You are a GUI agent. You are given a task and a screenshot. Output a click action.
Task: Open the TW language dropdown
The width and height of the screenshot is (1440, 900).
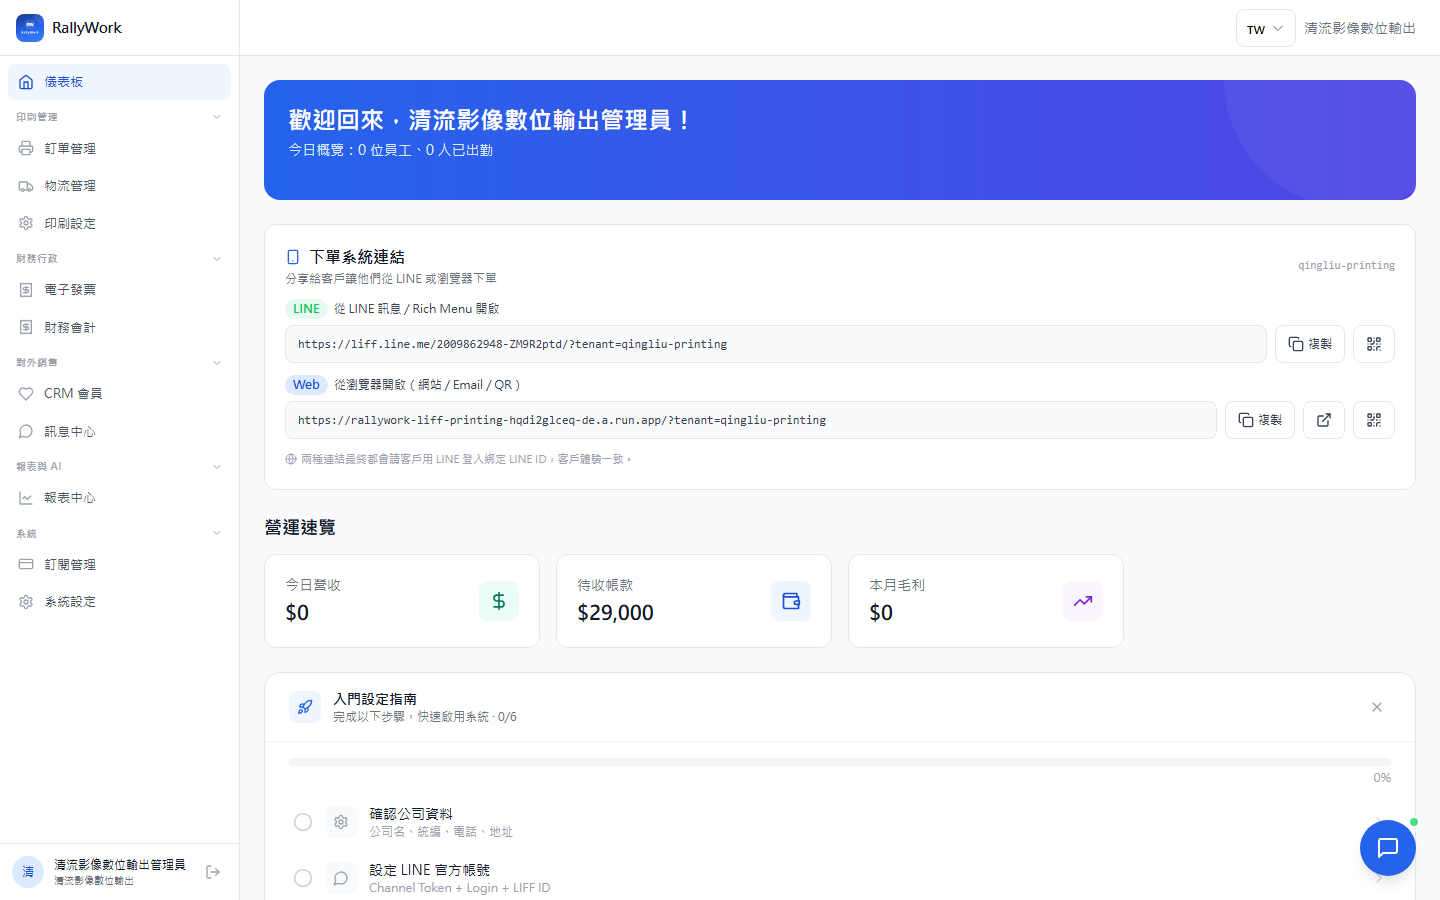click(1265, 29)
